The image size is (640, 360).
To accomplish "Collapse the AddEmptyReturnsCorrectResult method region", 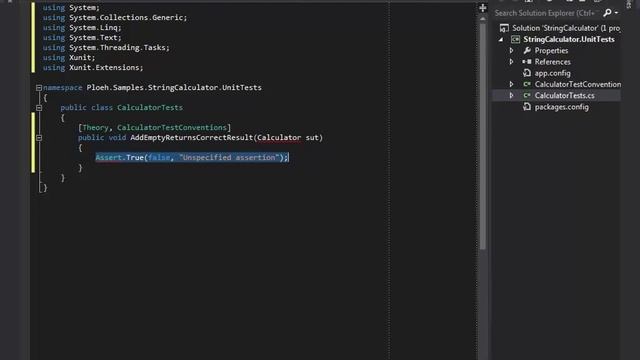I will point(39,138).
